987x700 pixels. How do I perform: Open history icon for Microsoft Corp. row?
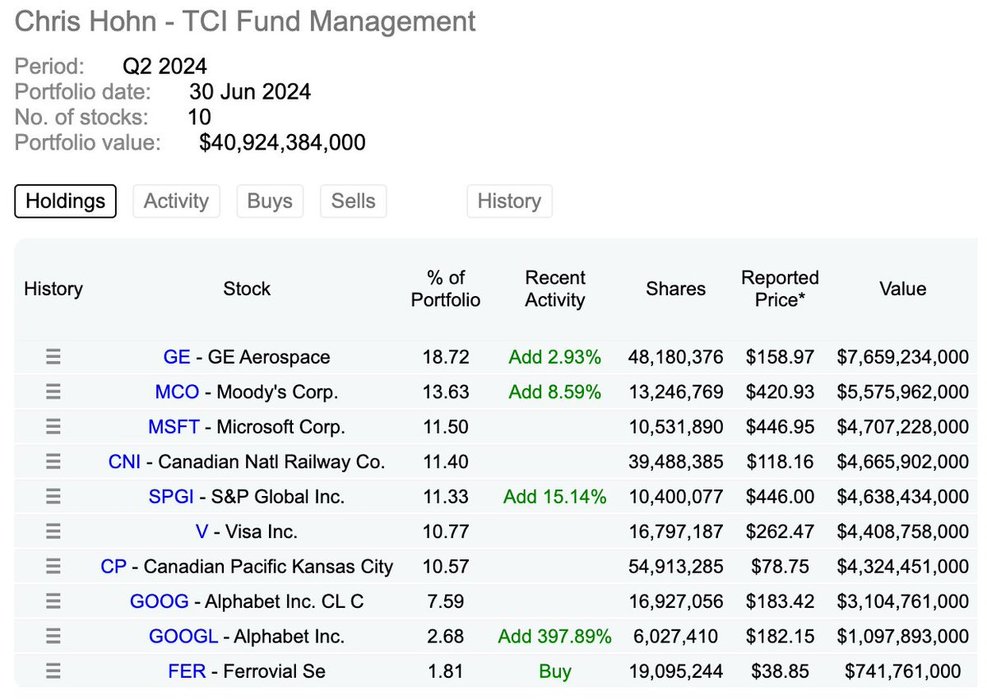[53, 427]
